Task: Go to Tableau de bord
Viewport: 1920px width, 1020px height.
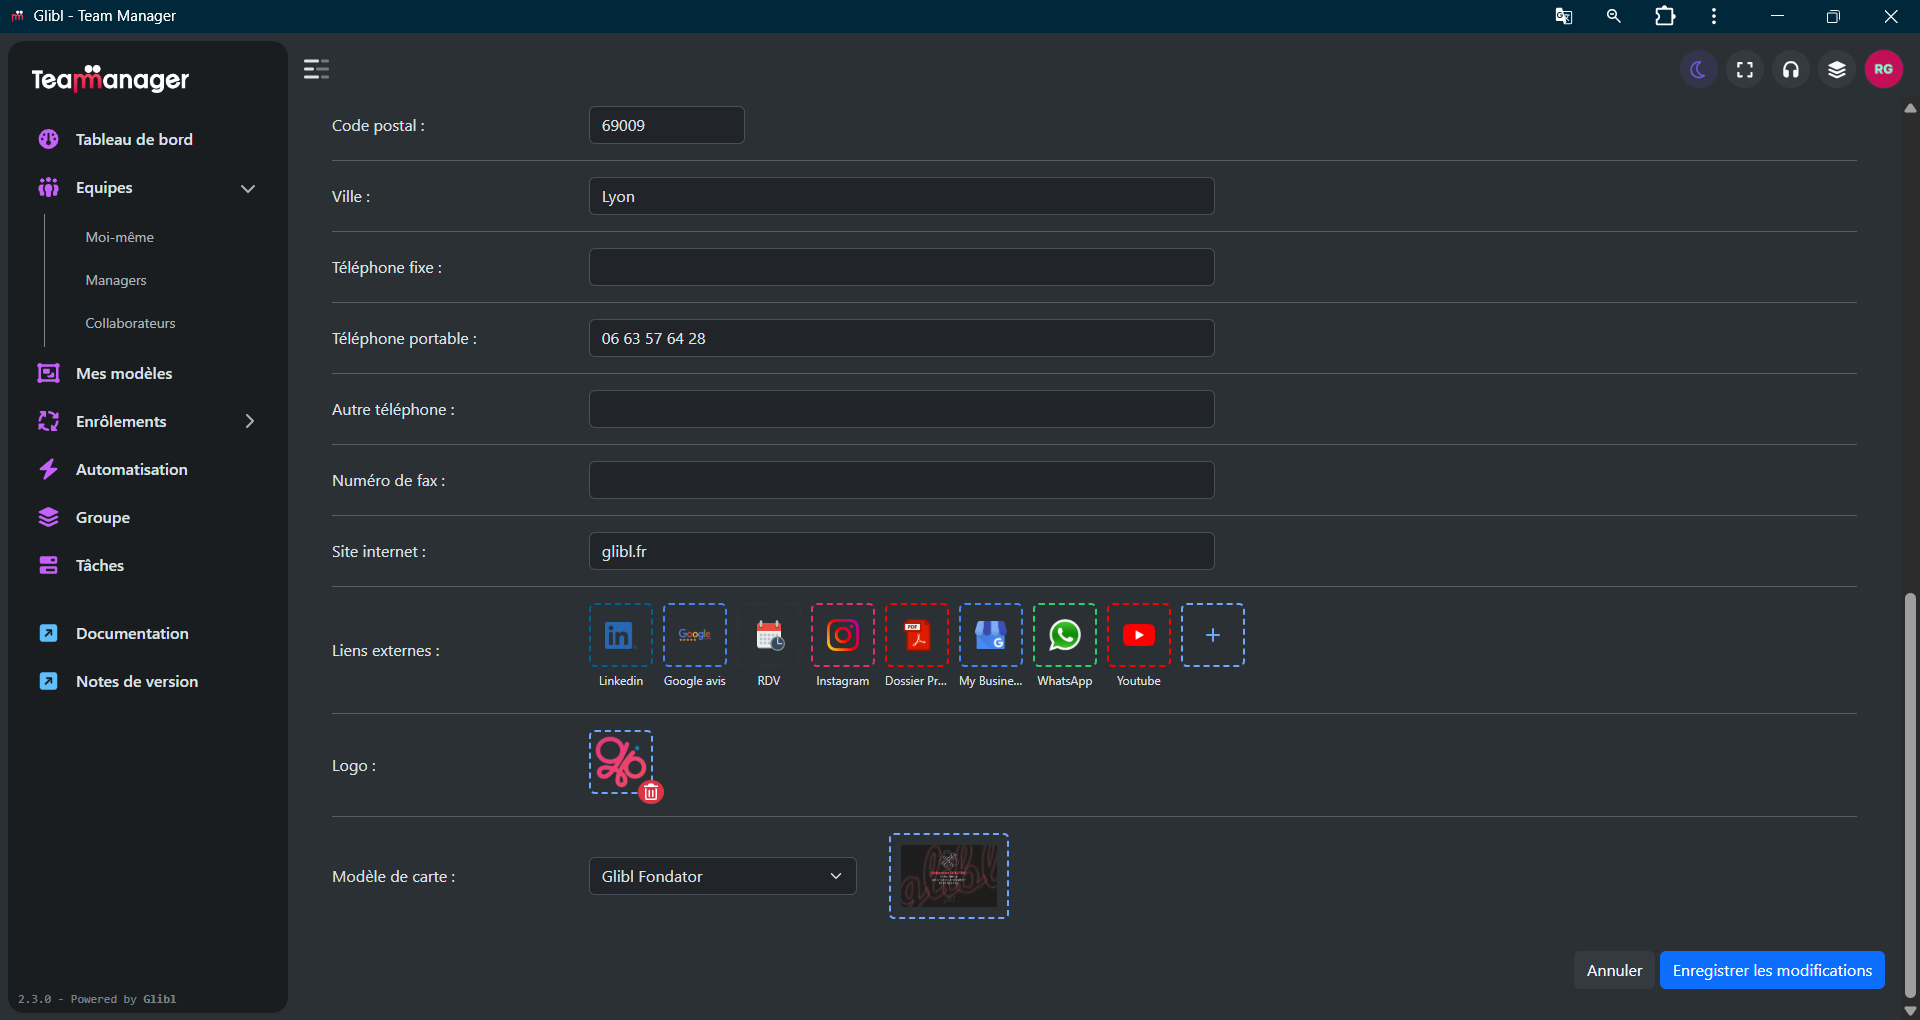Action: click(x=134, y=139)
